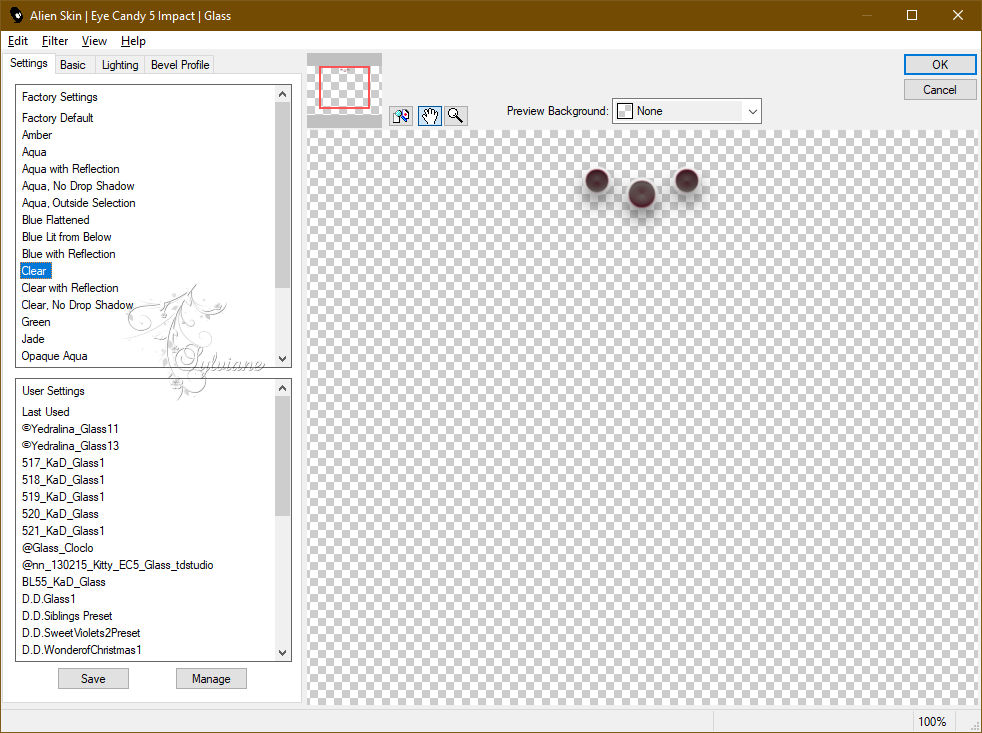Click the 100% zoom level in status bar
This screenshot has width=982, height=733.
tap(932, 721)
